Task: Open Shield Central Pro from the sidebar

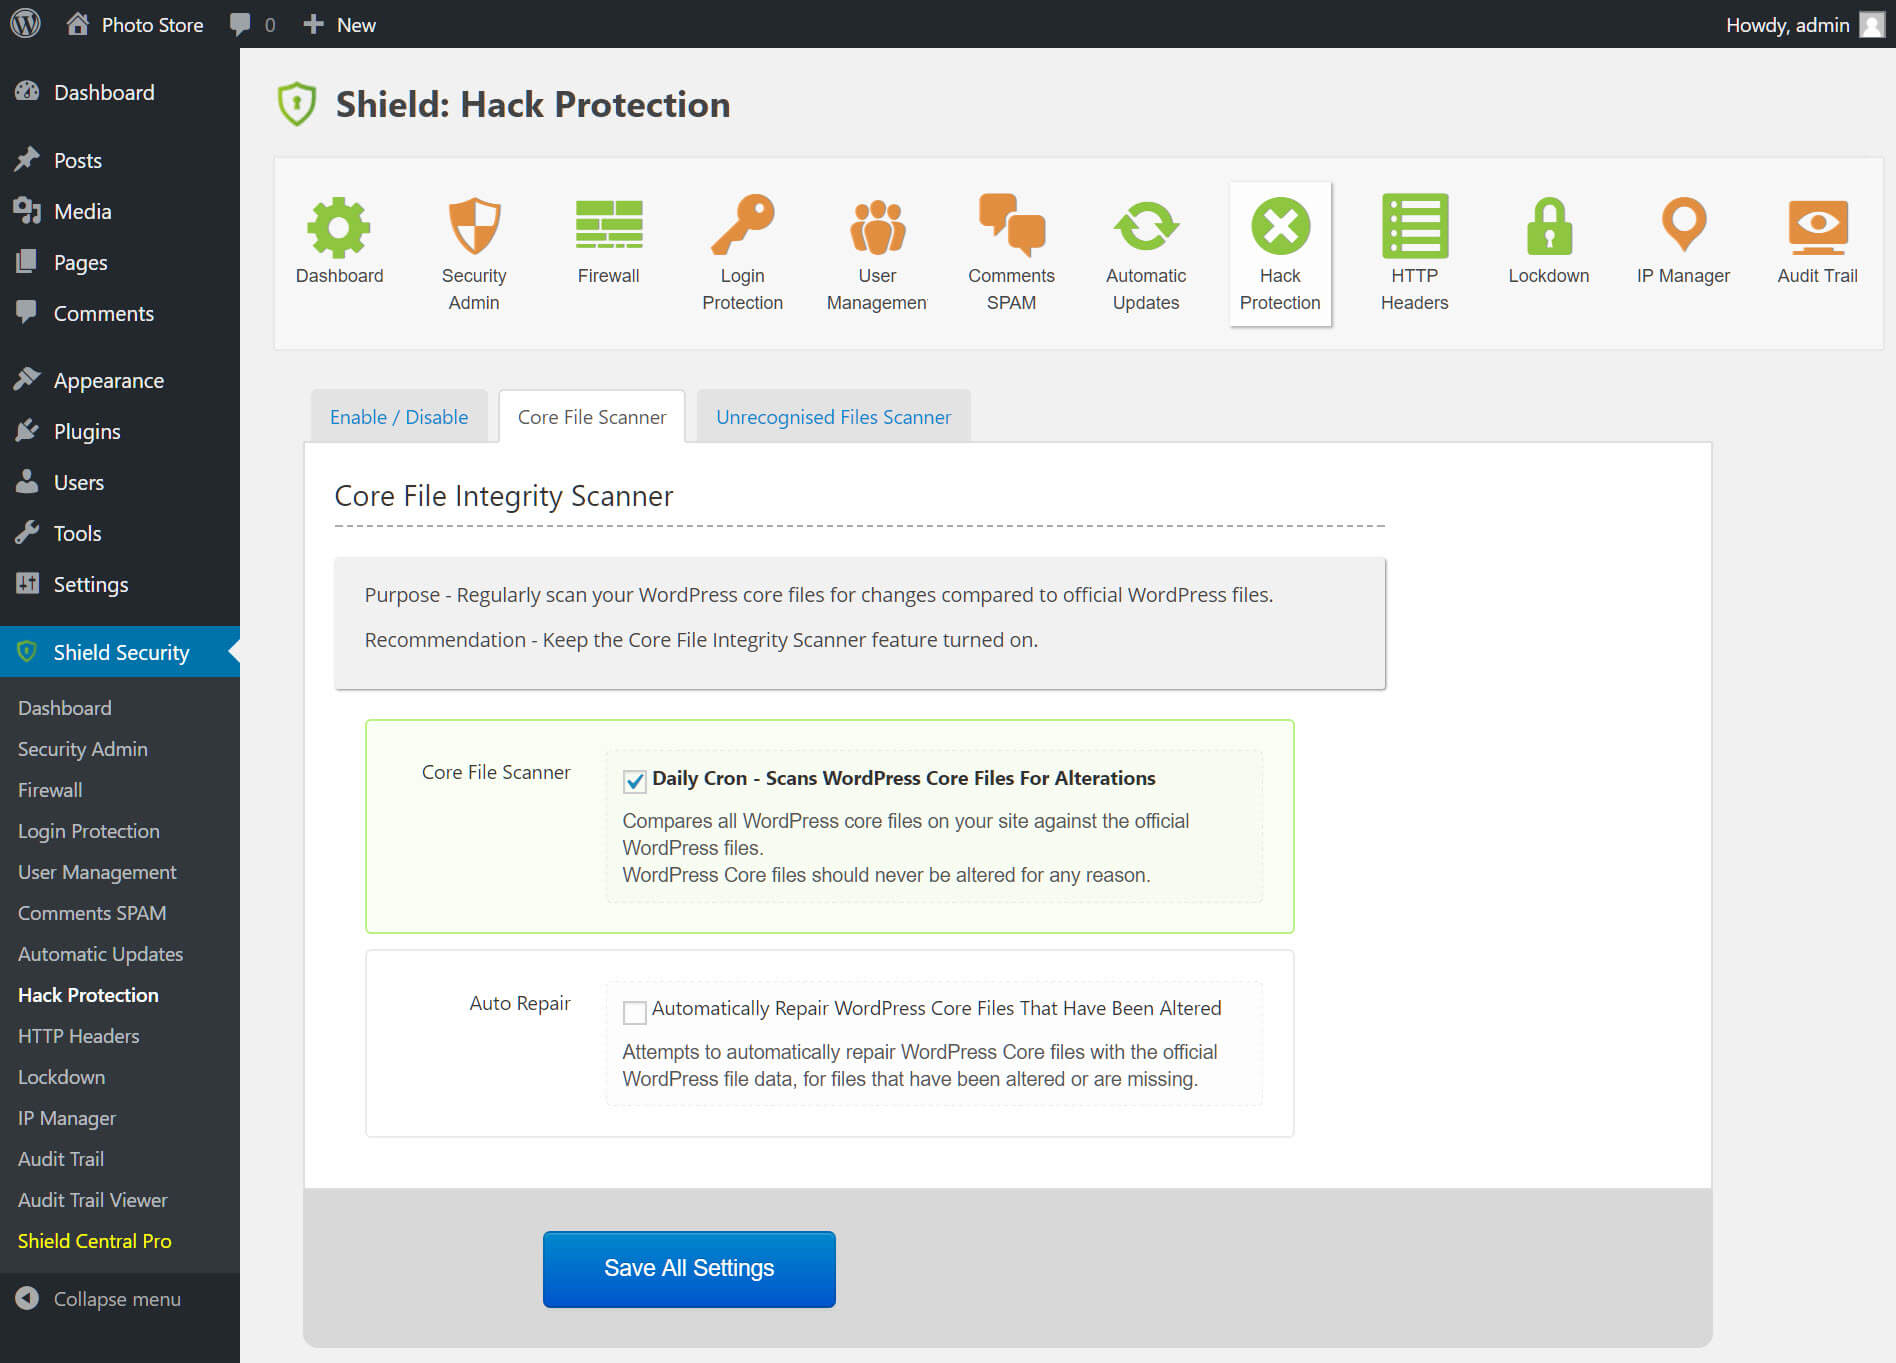Action: coord(94,1240)
